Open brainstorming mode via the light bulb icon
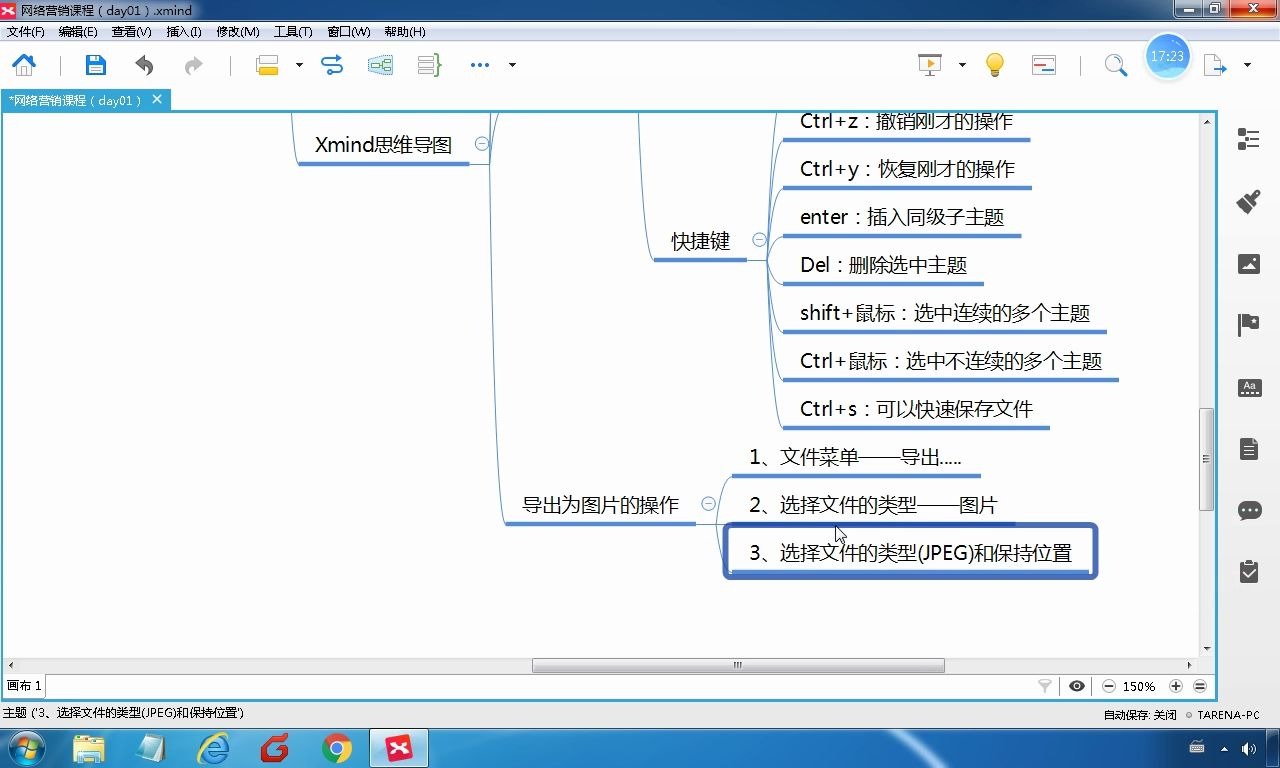This screenshot has height=768, width=1280. click(x=994, y=65)
